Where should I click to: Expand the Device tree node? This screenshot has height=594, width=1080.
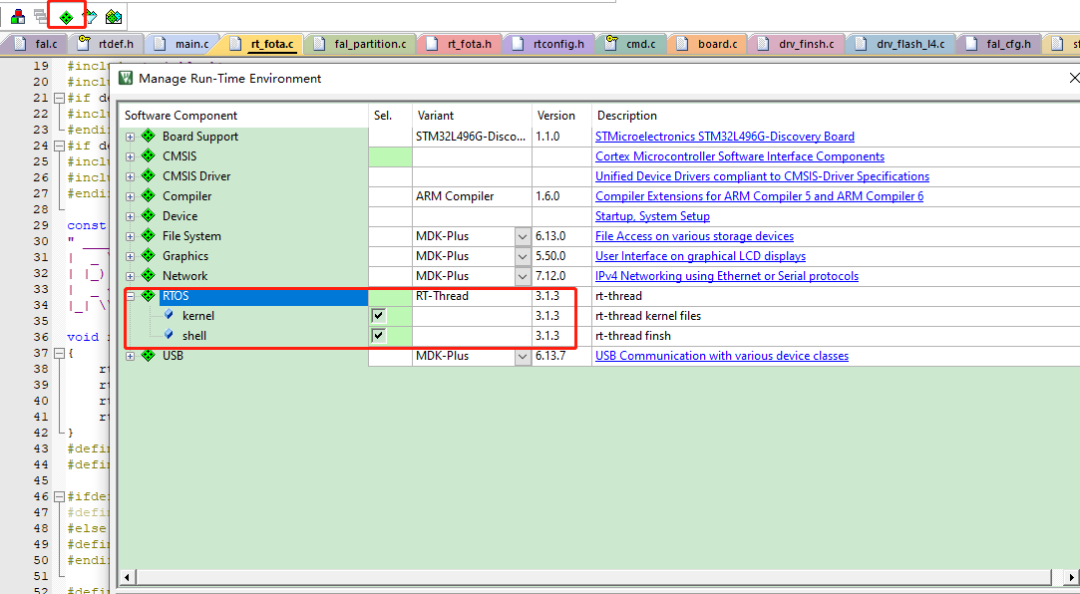[x=130, y=216]
